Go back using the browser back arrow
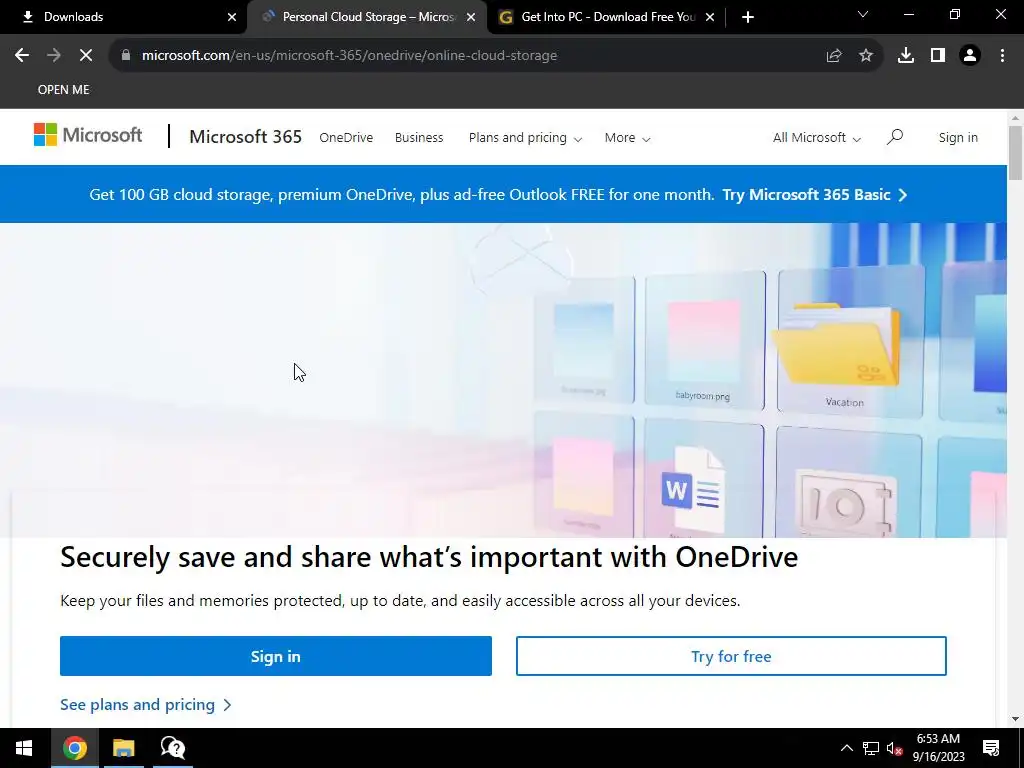This screenshot has width=1024, height=768. coord(22,56)
